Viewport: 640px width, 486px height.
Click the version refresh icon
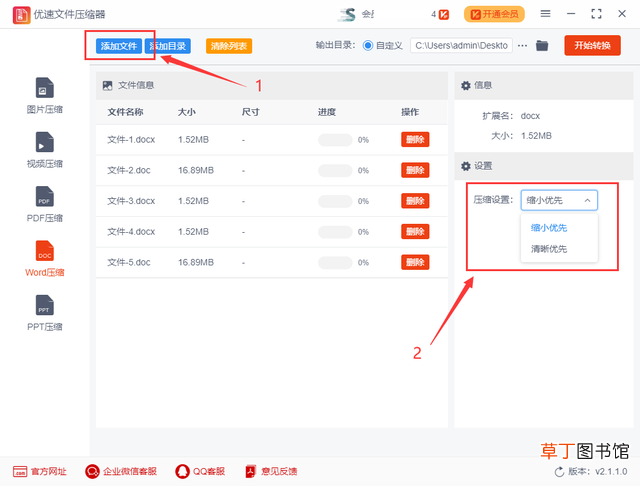pos(560,472)
